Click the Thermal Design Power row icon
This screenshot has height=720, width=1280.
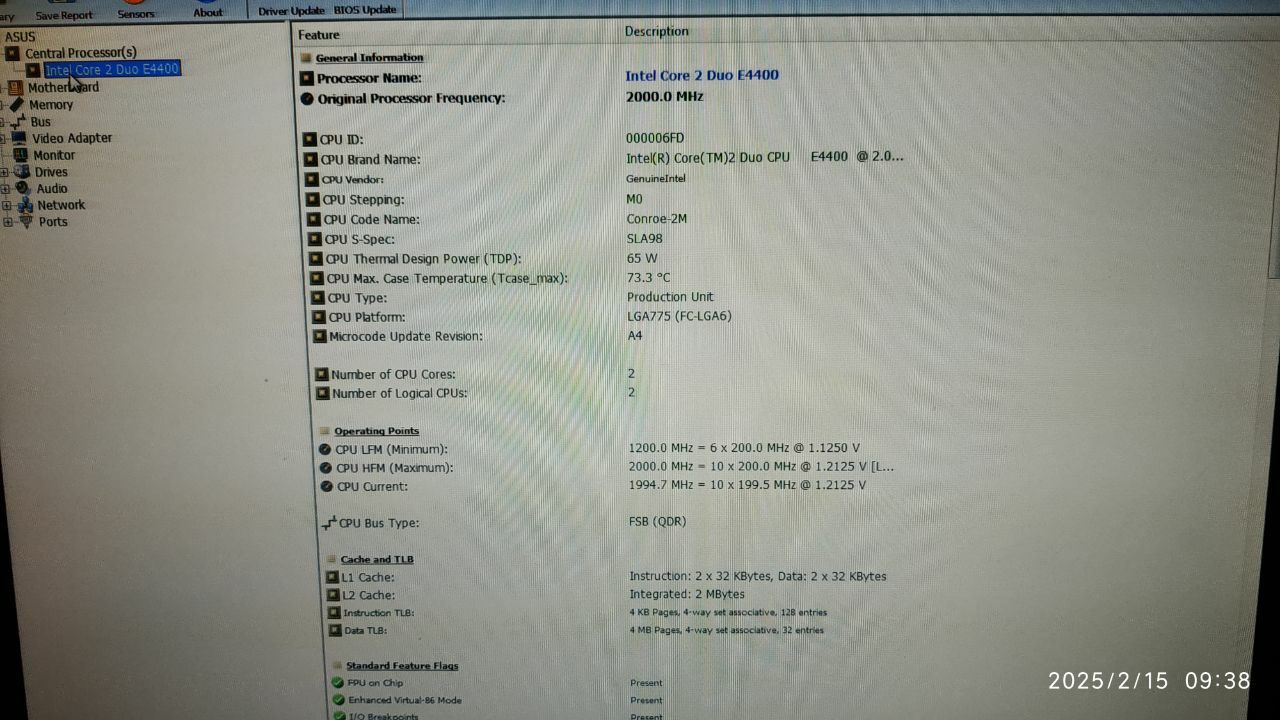[x=316, y=259]
